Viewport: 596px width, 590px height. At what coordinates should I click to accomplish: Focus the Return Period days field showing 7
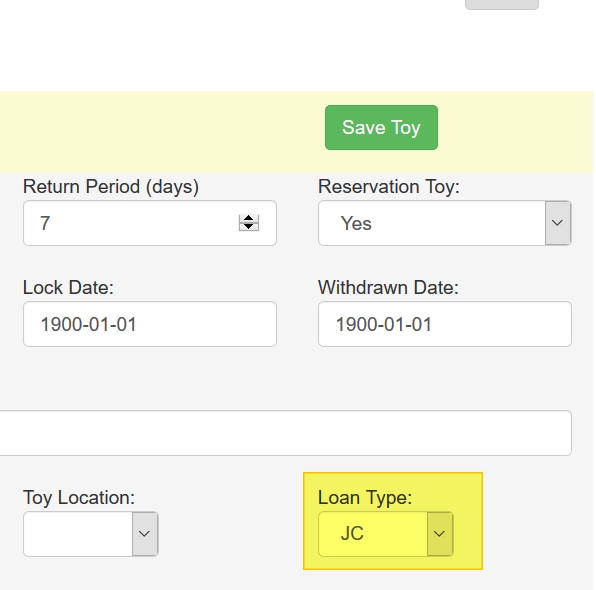pos(150,223)
